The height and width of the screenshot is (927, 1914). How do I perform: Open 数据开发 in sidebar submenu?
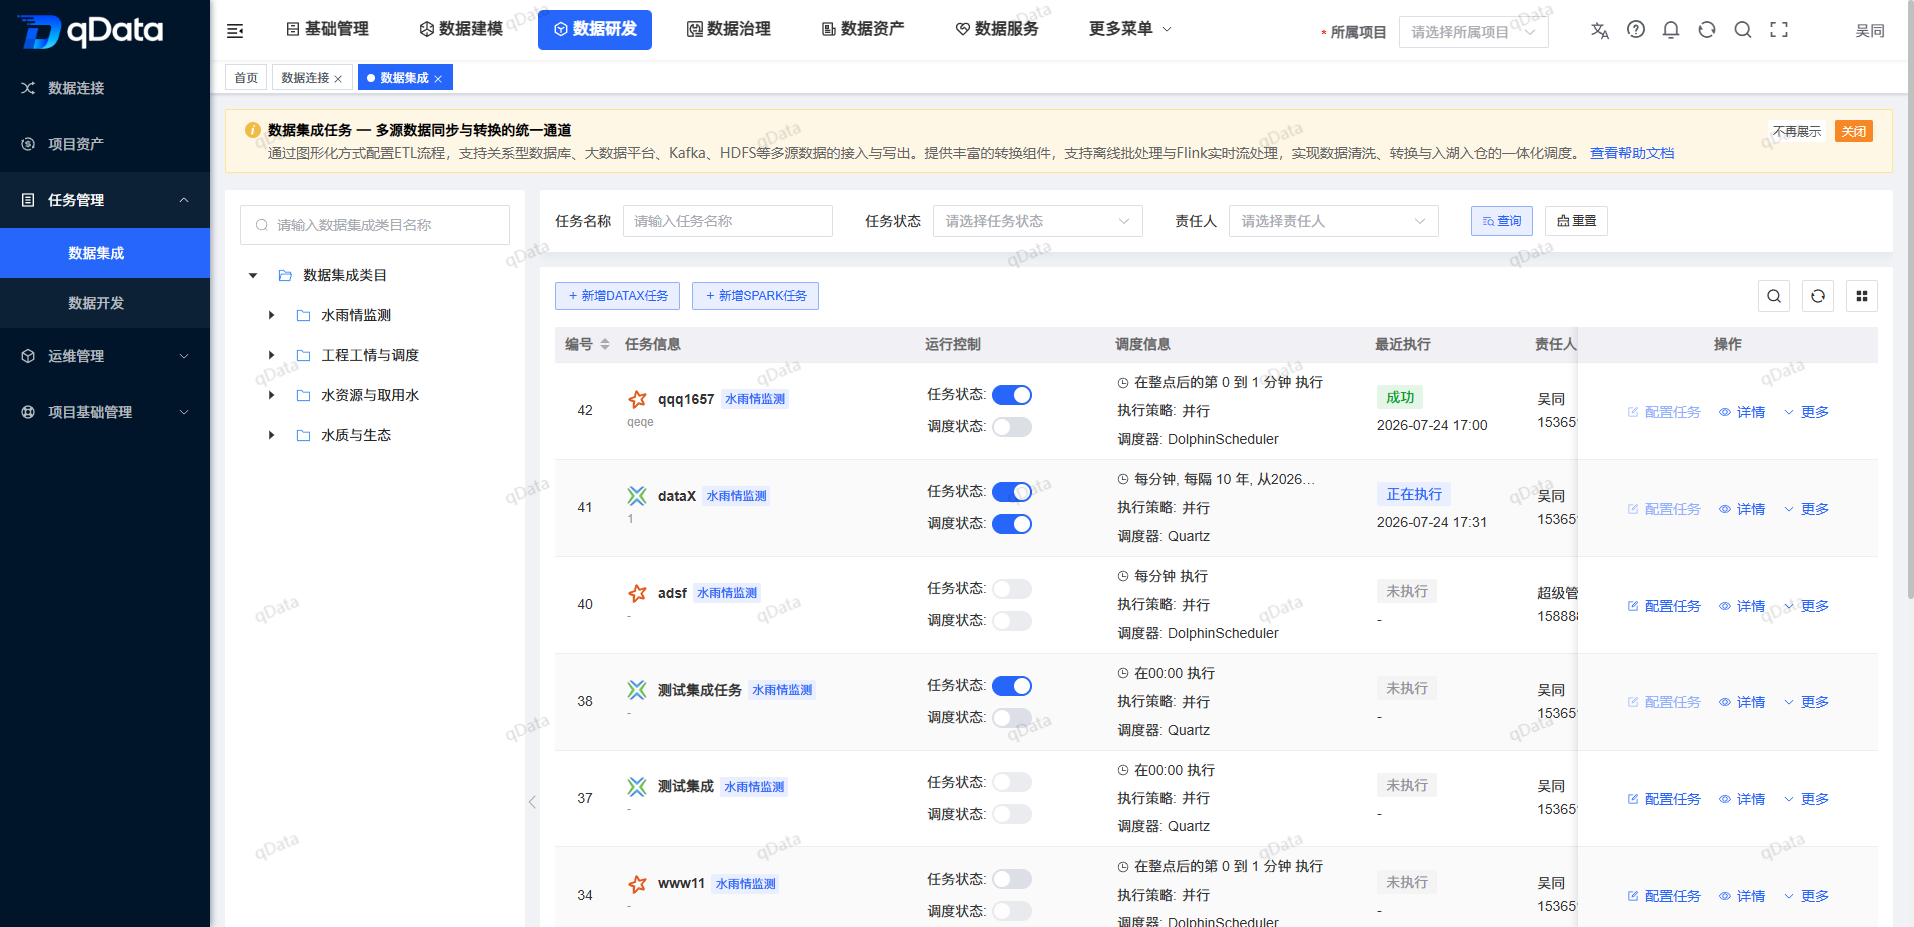pyautogui.click(x=105, y=303)
